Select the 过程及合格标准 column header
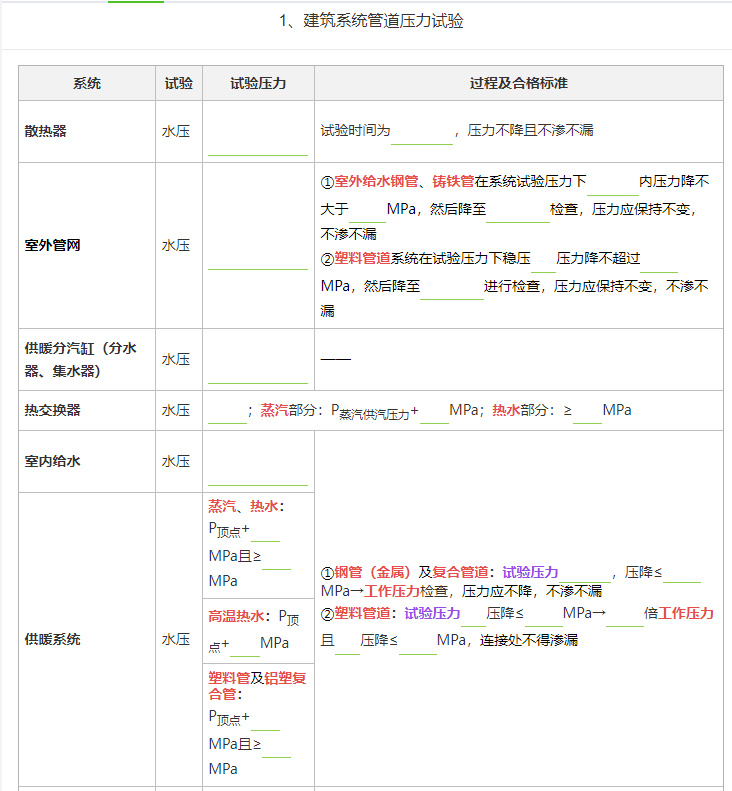Screen dimensions: 732x791 coord(518,84)
